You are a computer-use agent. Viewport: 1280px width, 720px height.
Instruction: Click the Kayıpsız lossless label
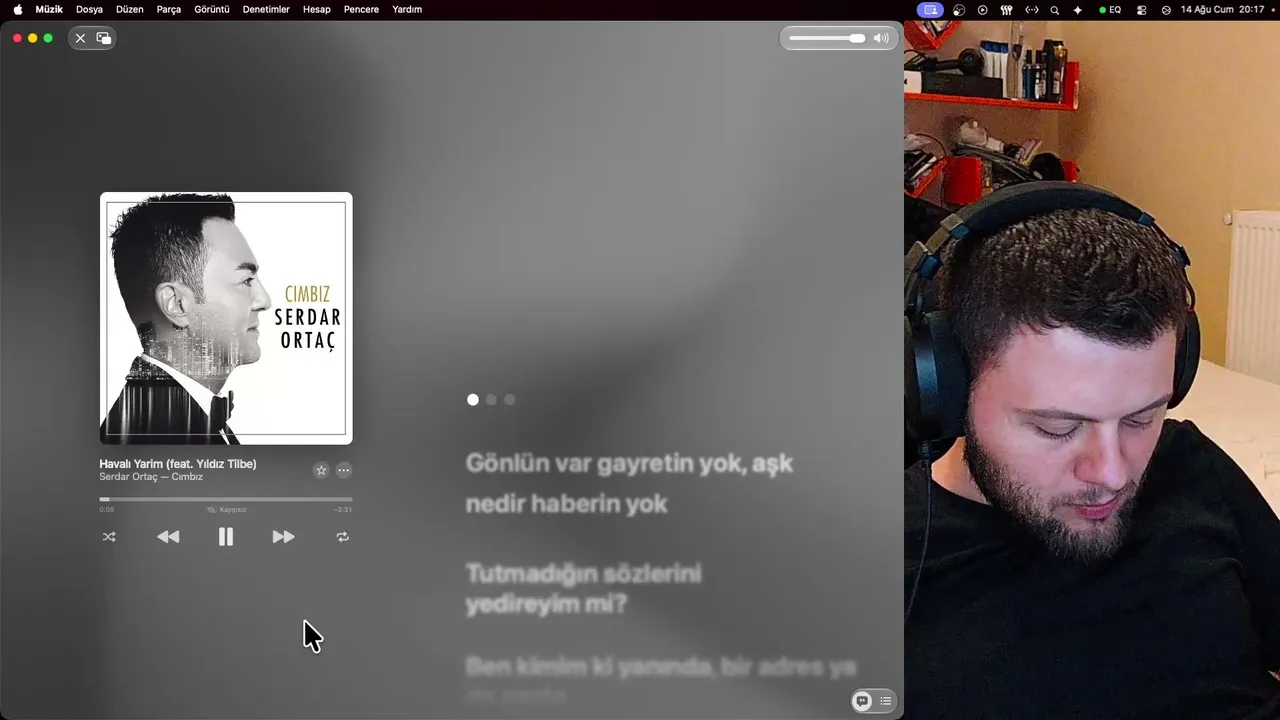coord(227,510)
